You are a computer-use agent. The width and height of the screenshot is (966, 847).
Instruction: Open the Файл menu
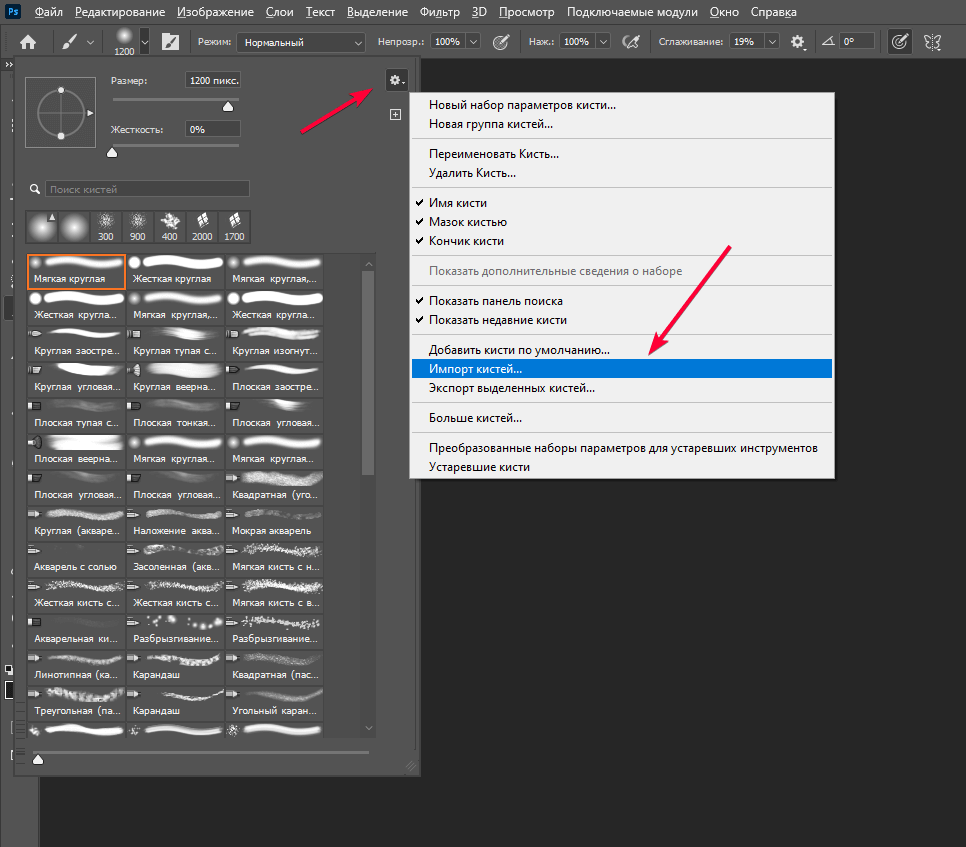[49, 12]
